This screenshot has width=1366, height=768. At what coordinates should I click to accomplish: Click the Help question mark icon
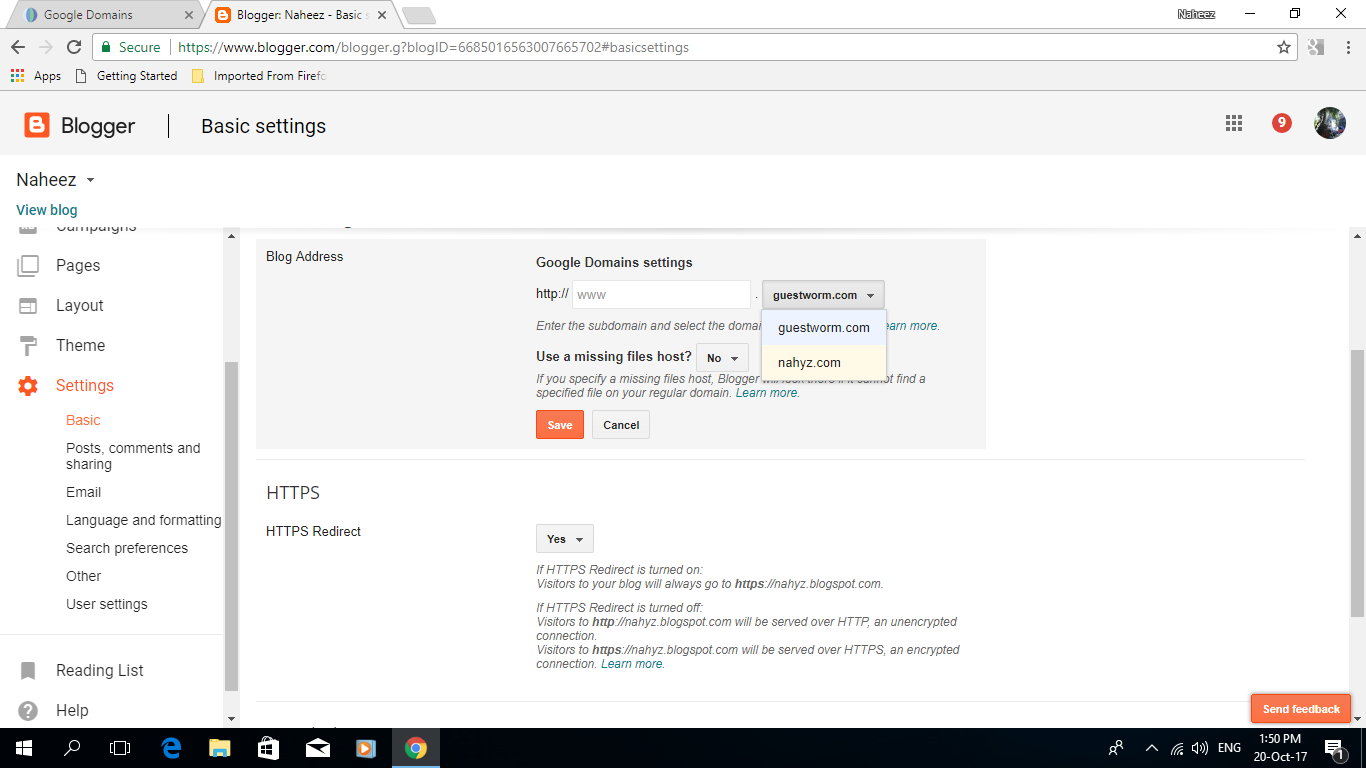tap(28, 710)
